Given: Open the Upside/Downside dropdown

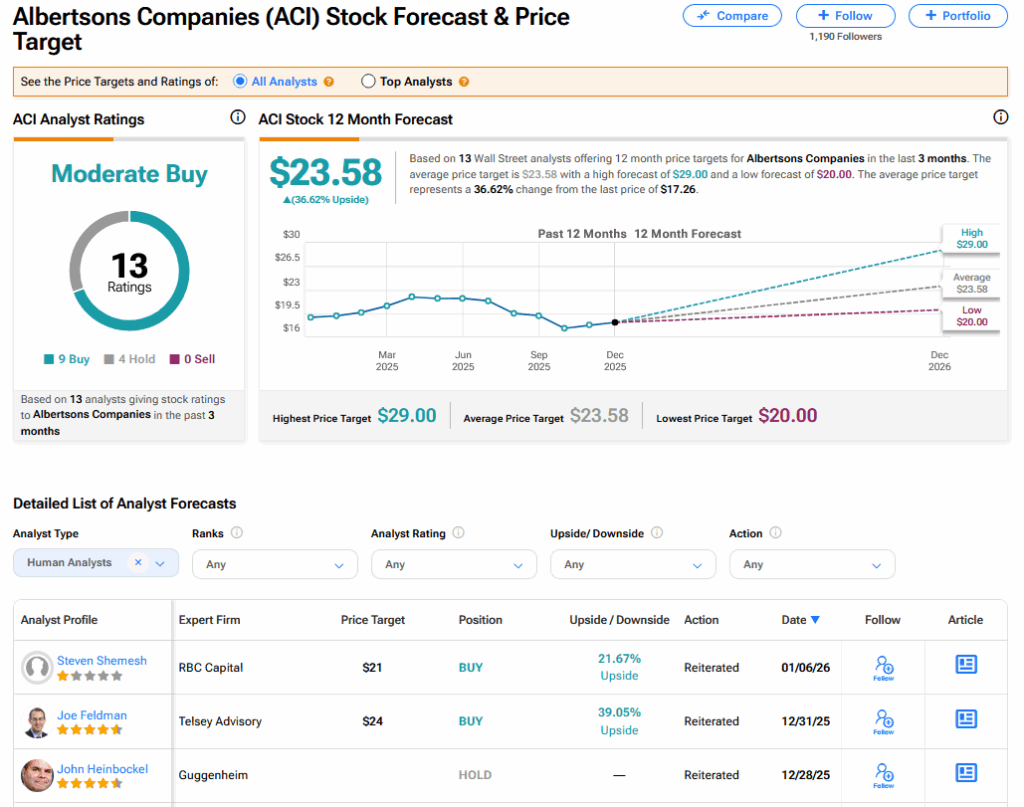Looking at the screenshot, I should point(632,564).
